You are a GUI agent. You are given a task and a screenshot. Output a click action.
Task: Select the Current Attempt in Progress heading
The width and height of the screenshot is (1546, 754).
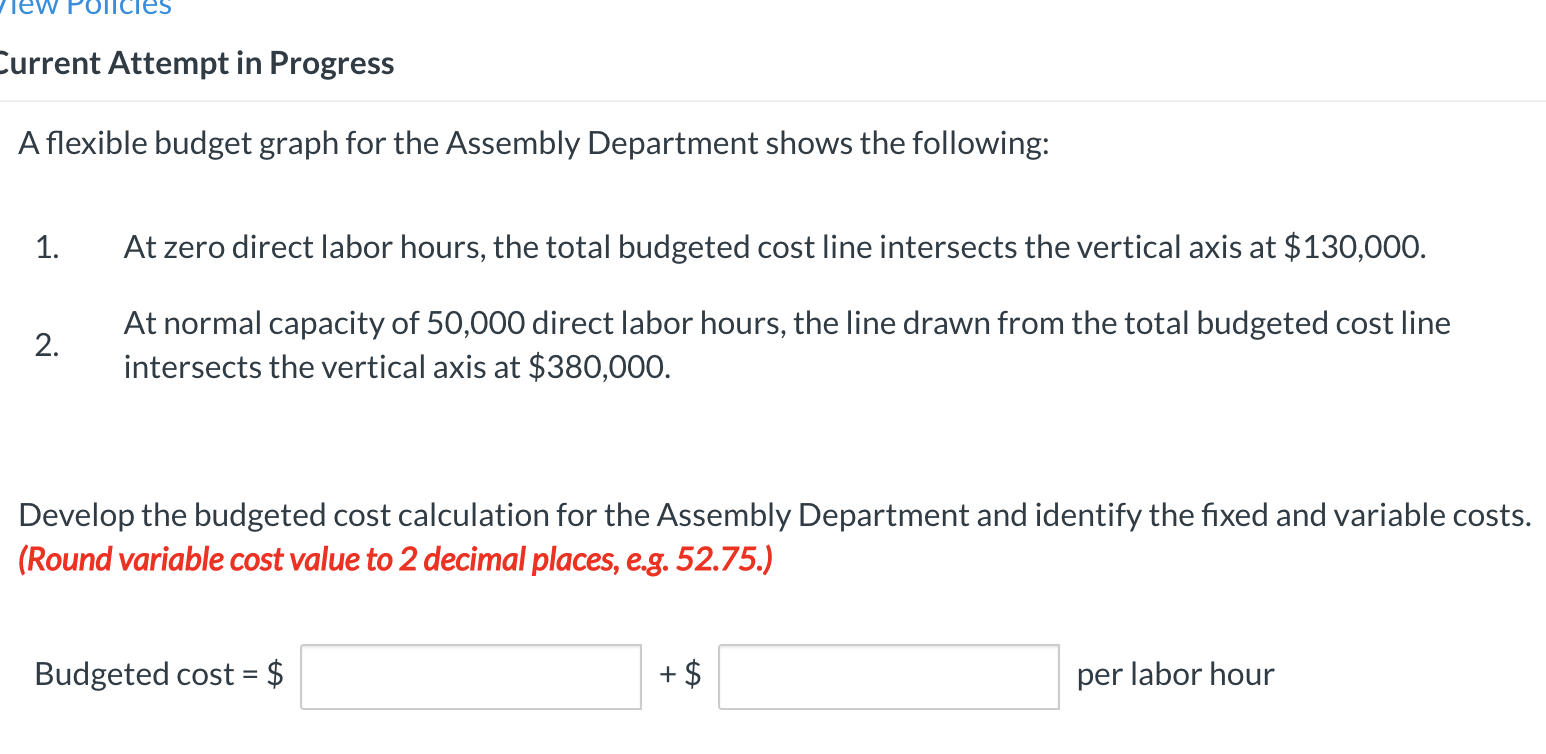coord(196,62)
